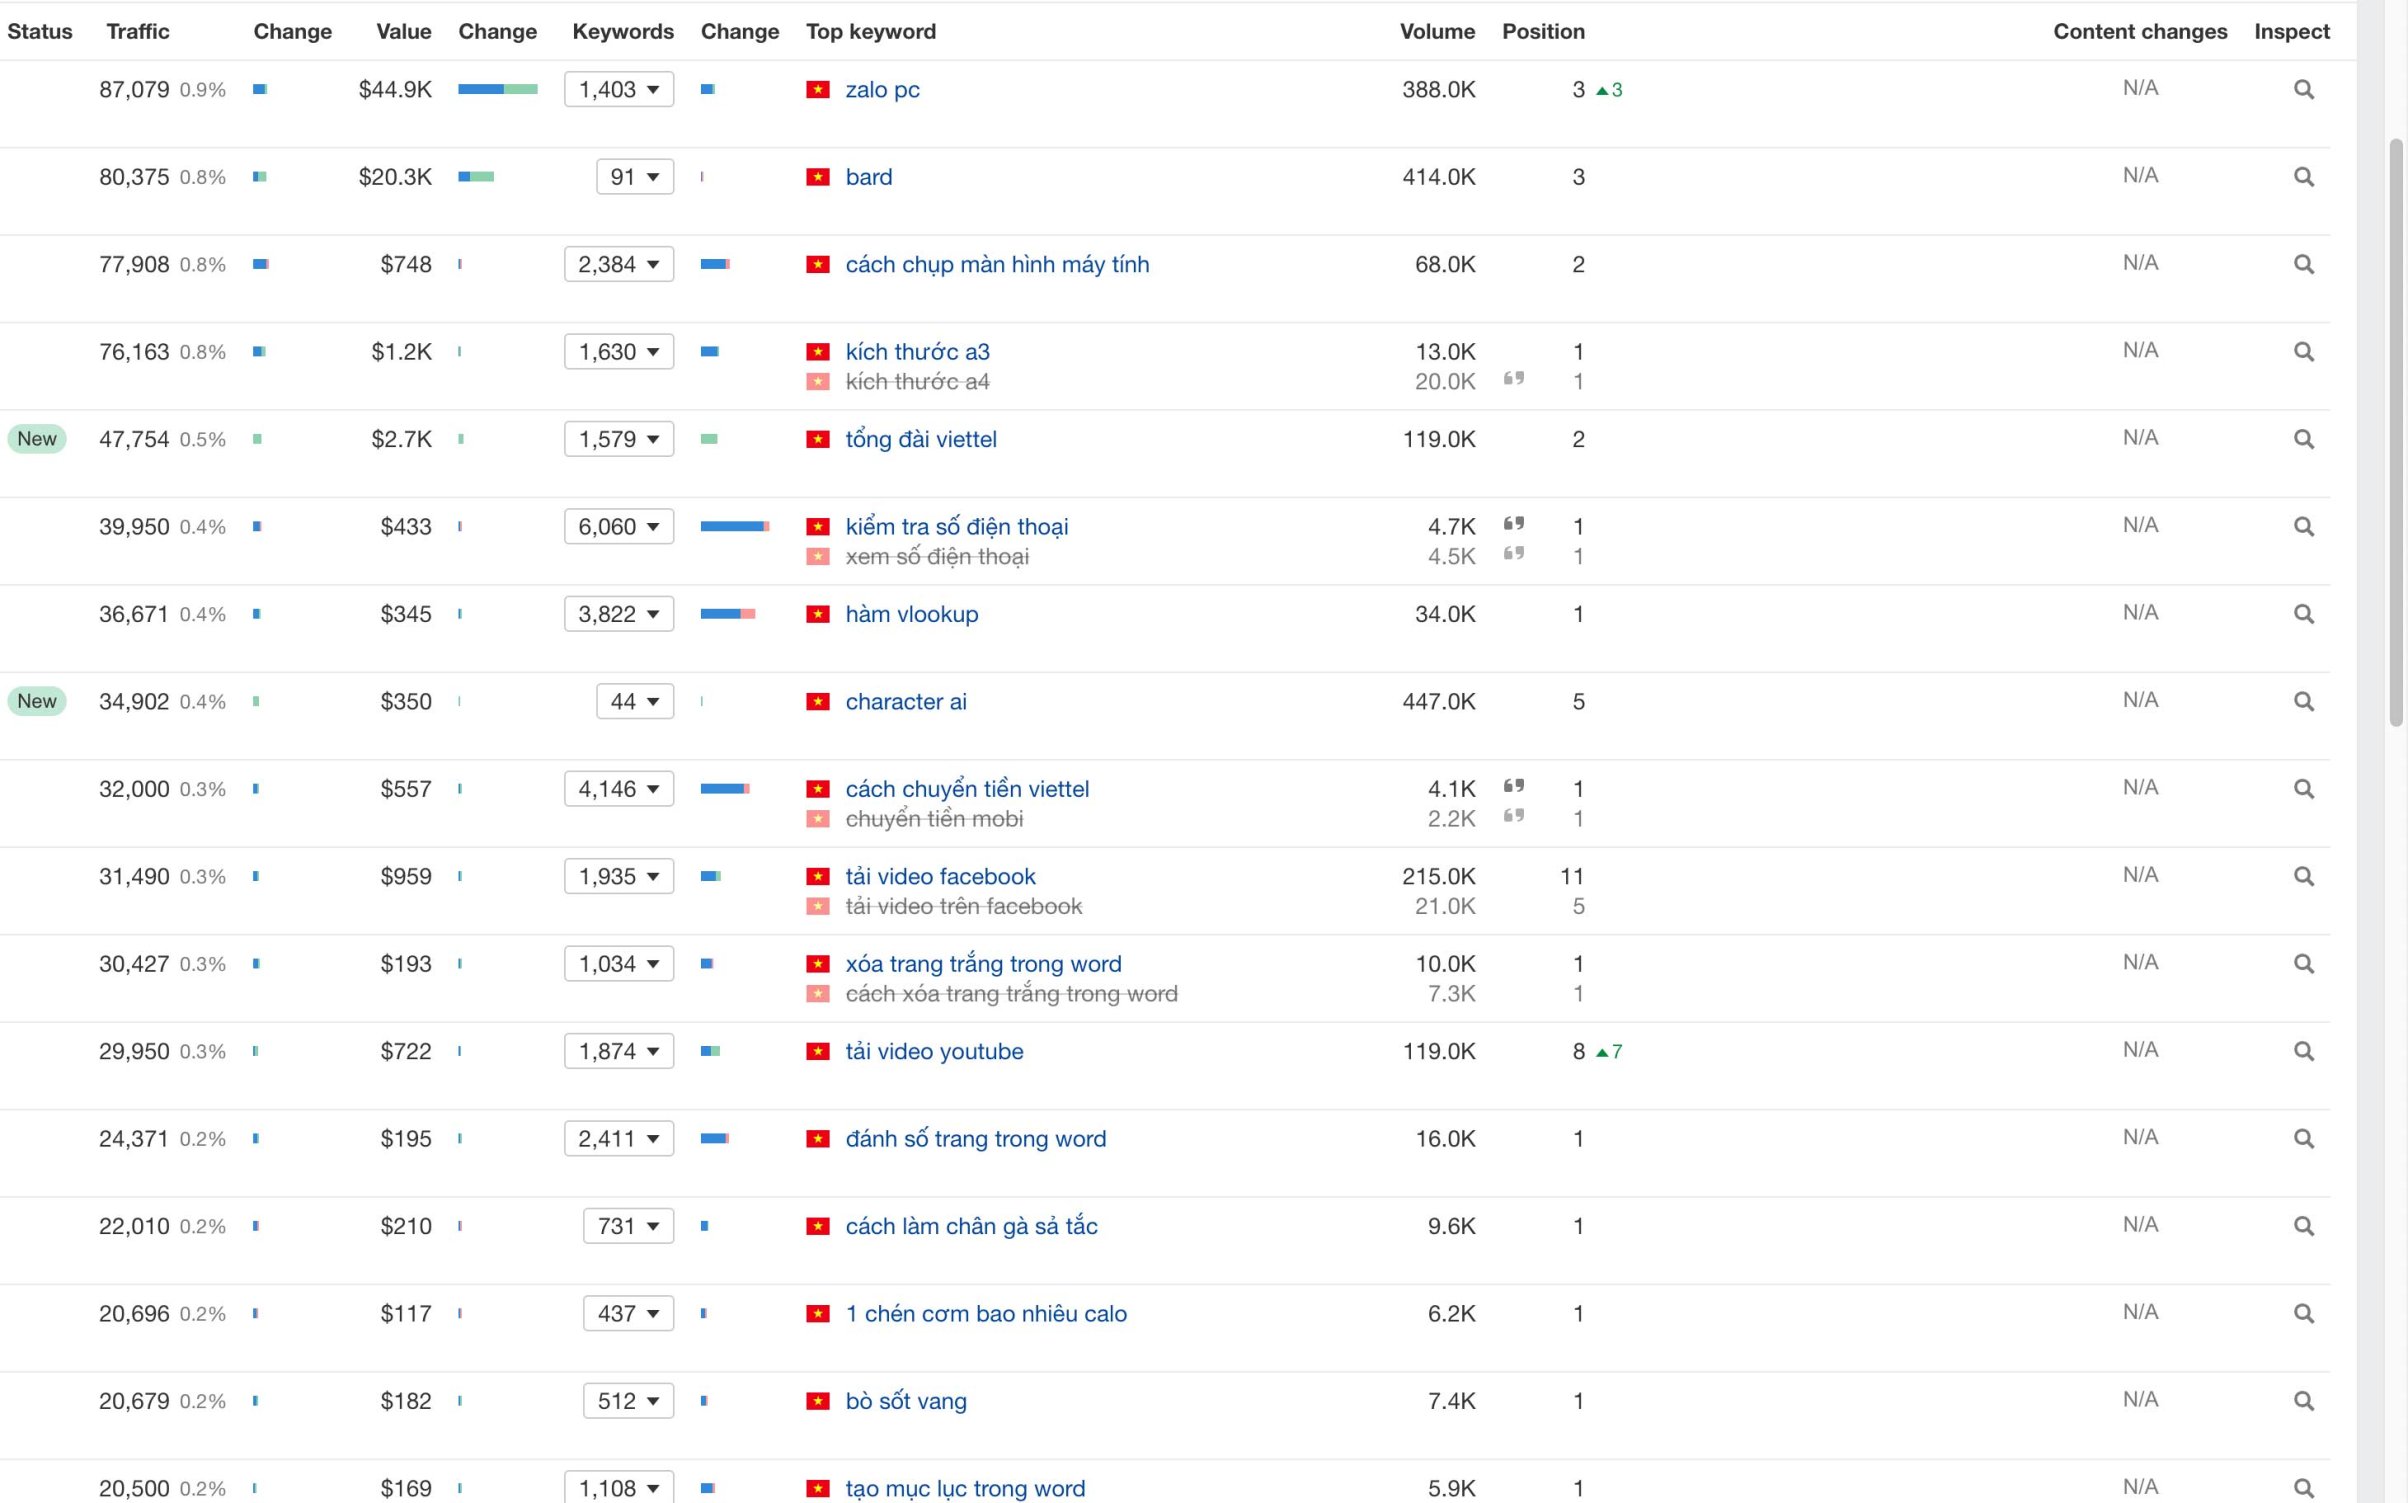Screen dimensions: 2408x1503
Task: Open the 1,630 keywords dropdown
Action: click(x=619, y=352)
